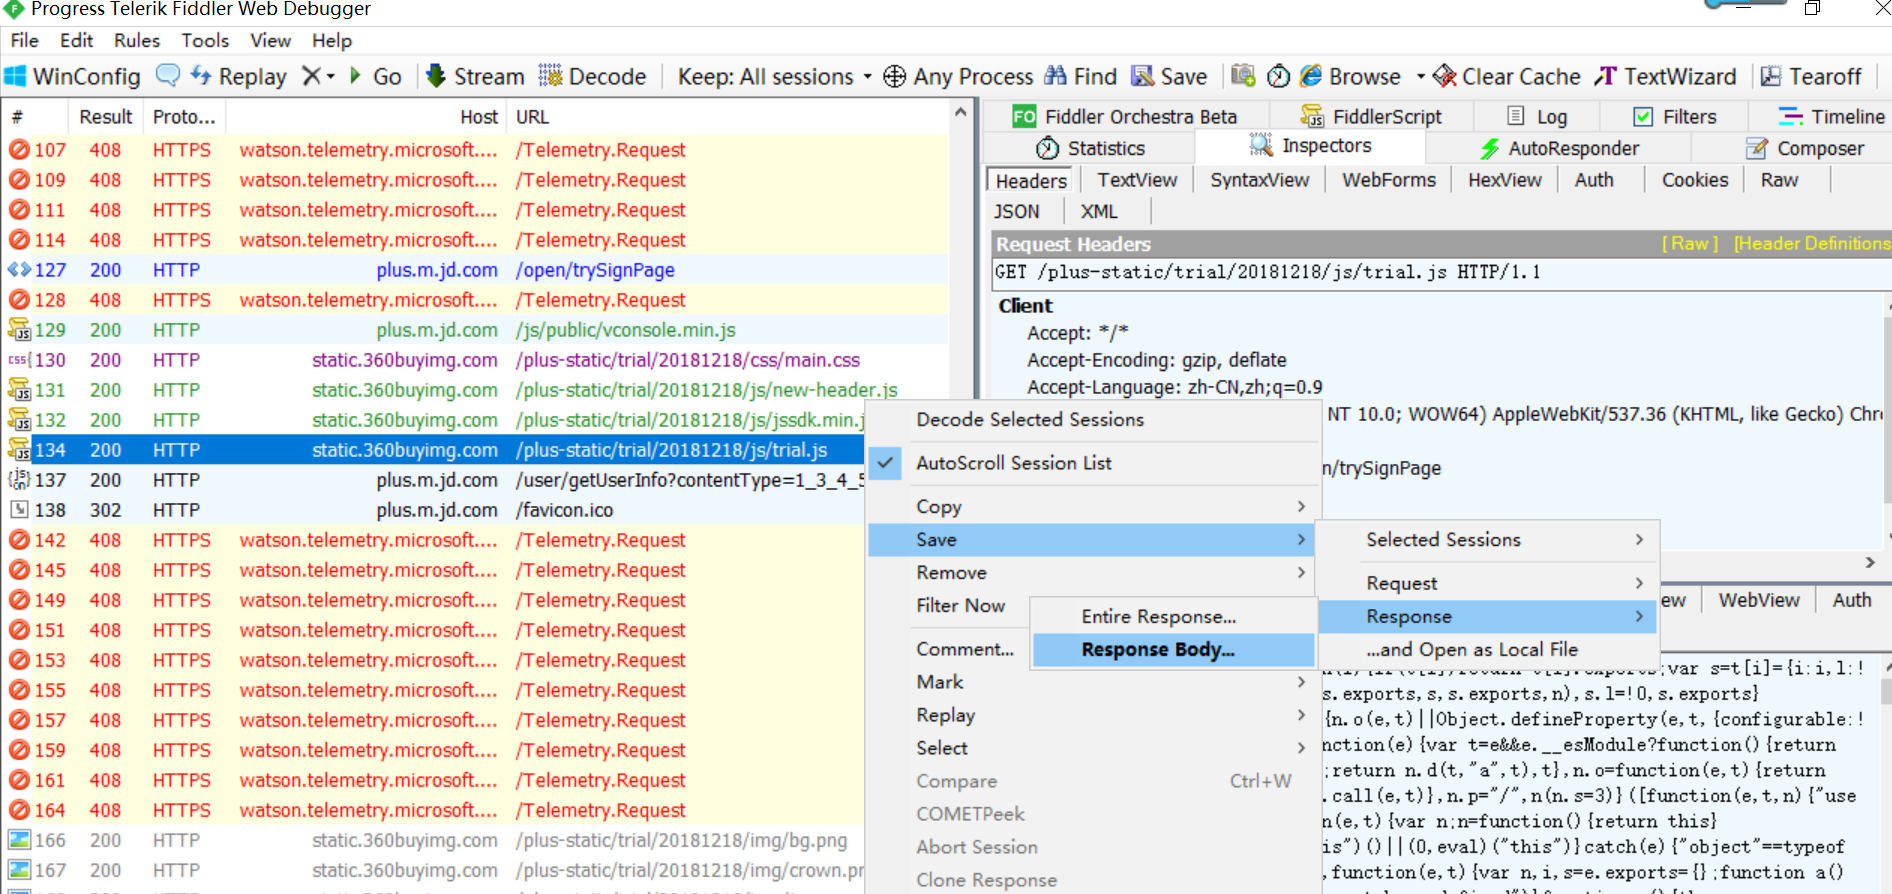Expand the Select submenu arrow
Screen dimensions: 1892x894
[x=1301, y=747]
